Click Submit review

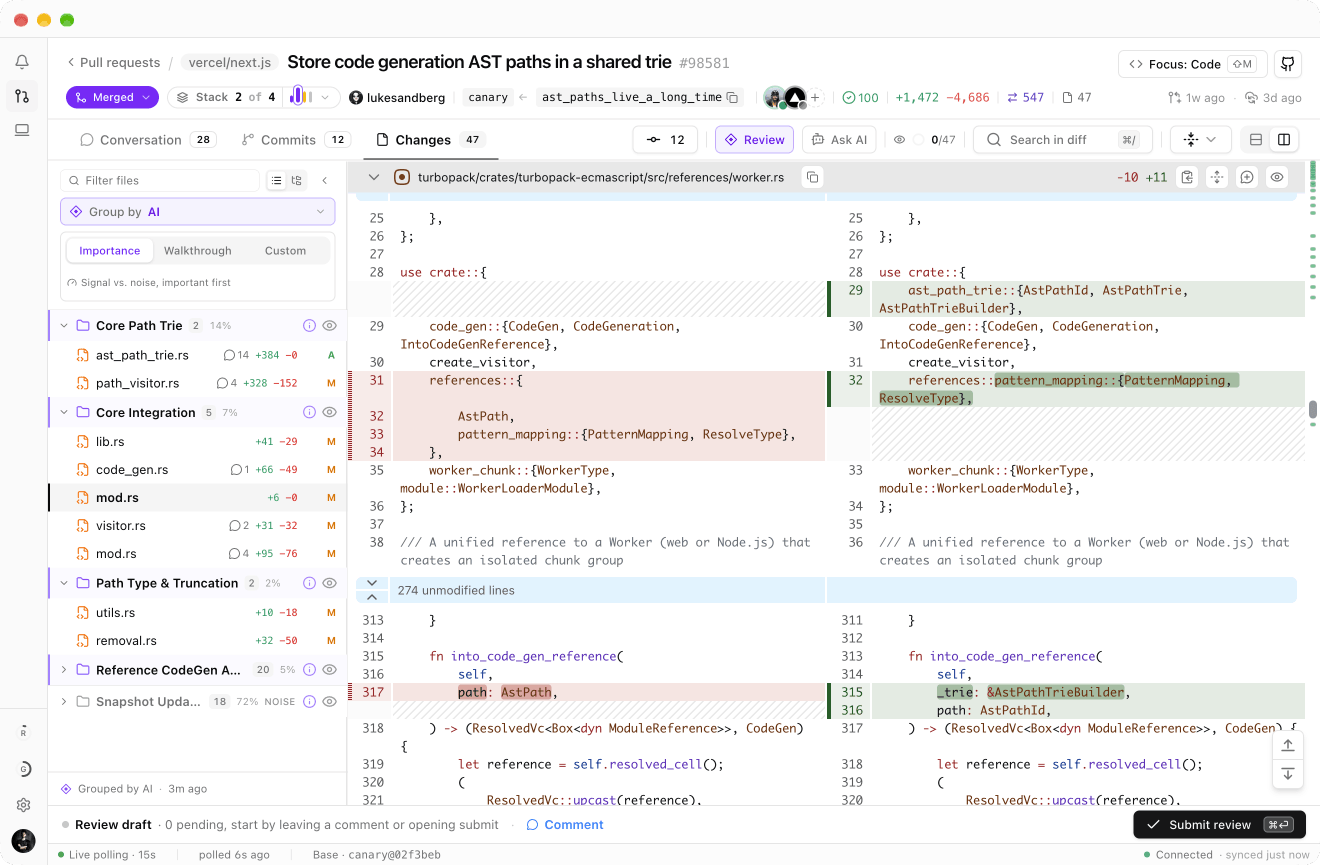(1219, 825)
